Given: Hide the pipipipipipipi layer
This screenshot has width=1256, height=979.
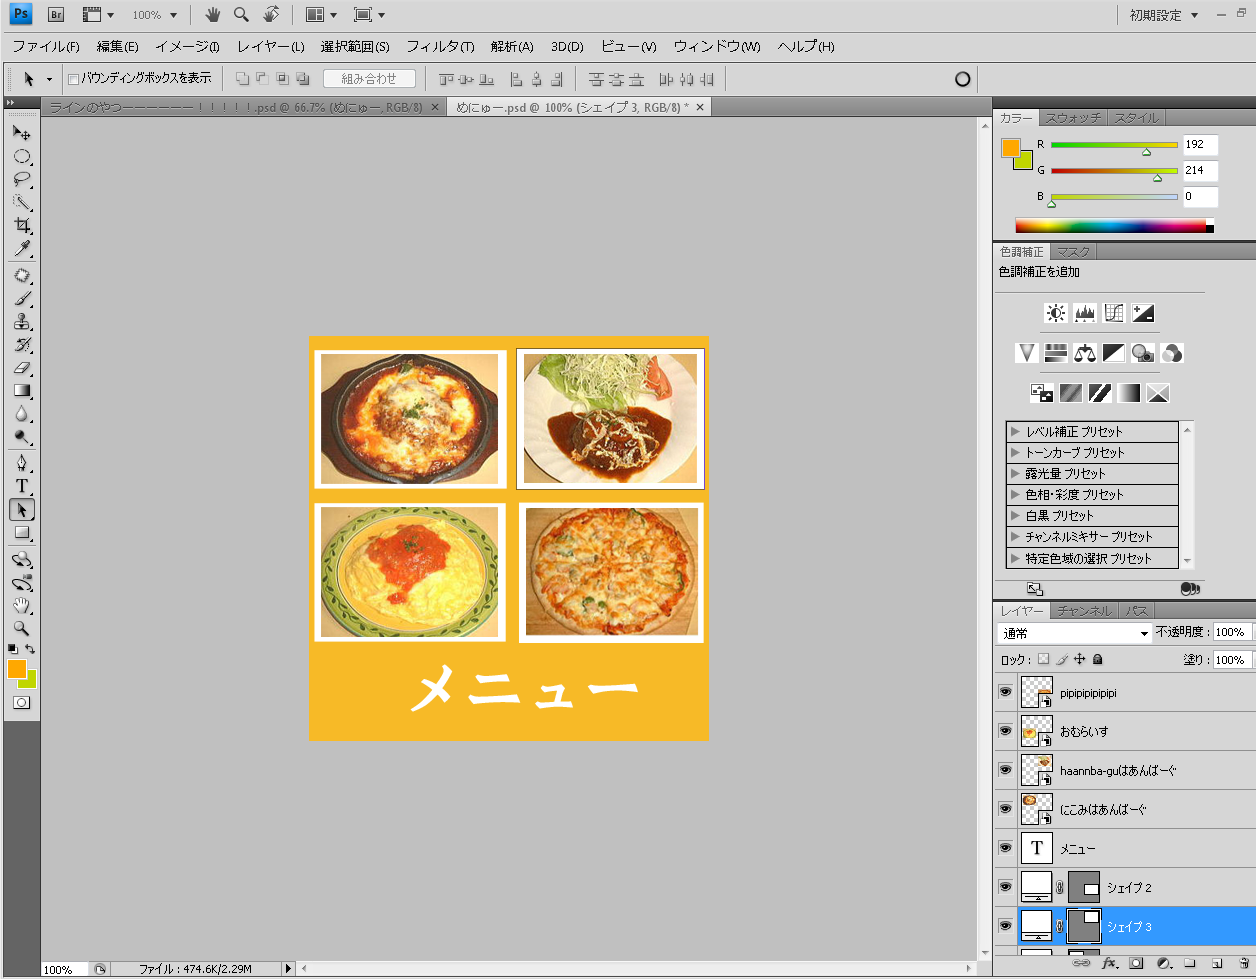Looking at the screenshot, I should coord(1005,692).
